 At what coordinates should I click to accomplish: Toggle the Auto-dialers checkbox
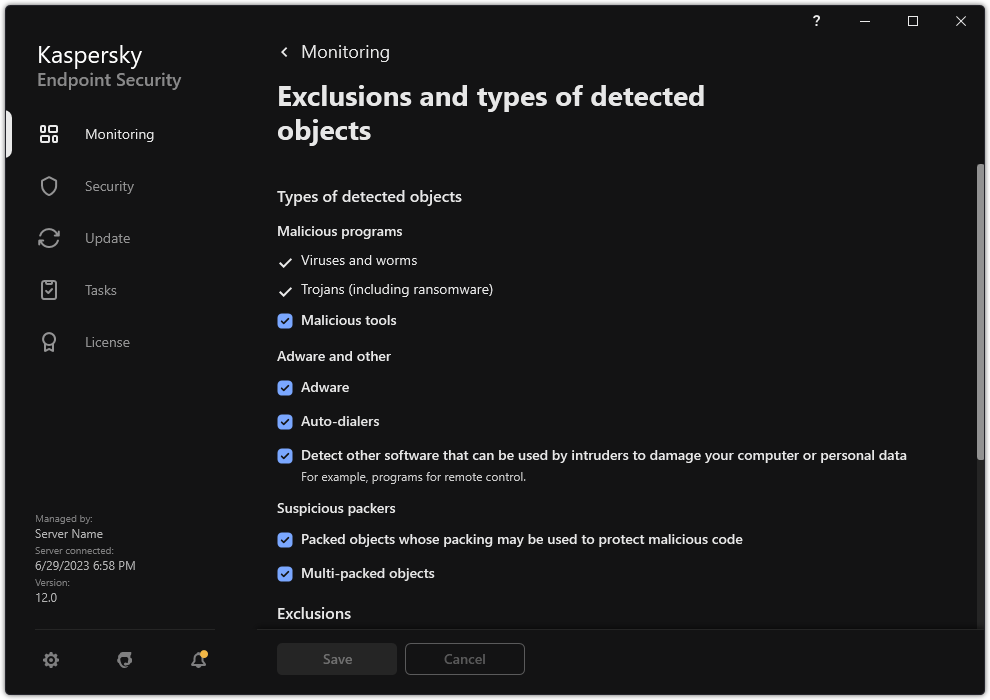pos(283,421)
